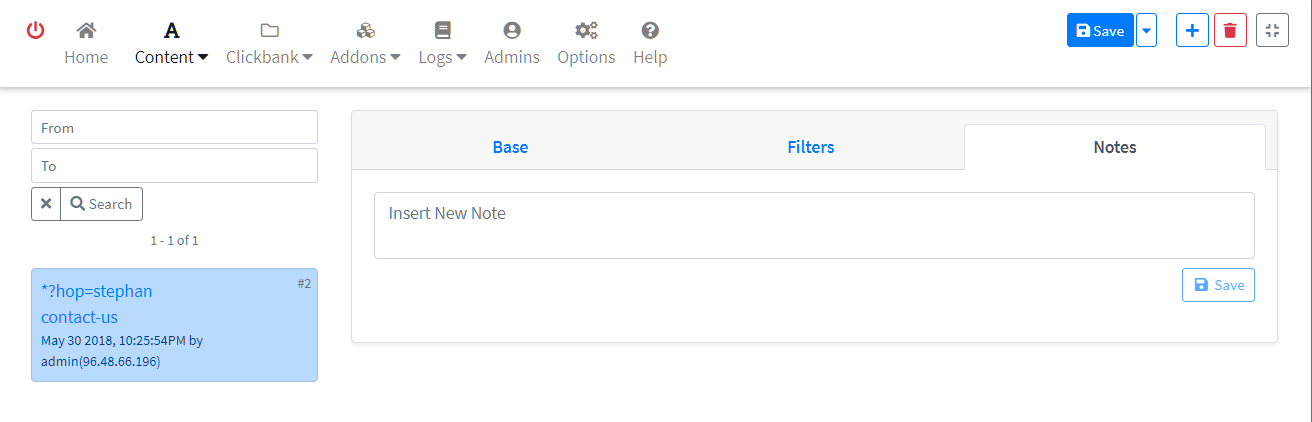Open the Addons dropdown menu
This screenshot has height=422, width=1312.
pyautogui.click(x=365, y=44)
